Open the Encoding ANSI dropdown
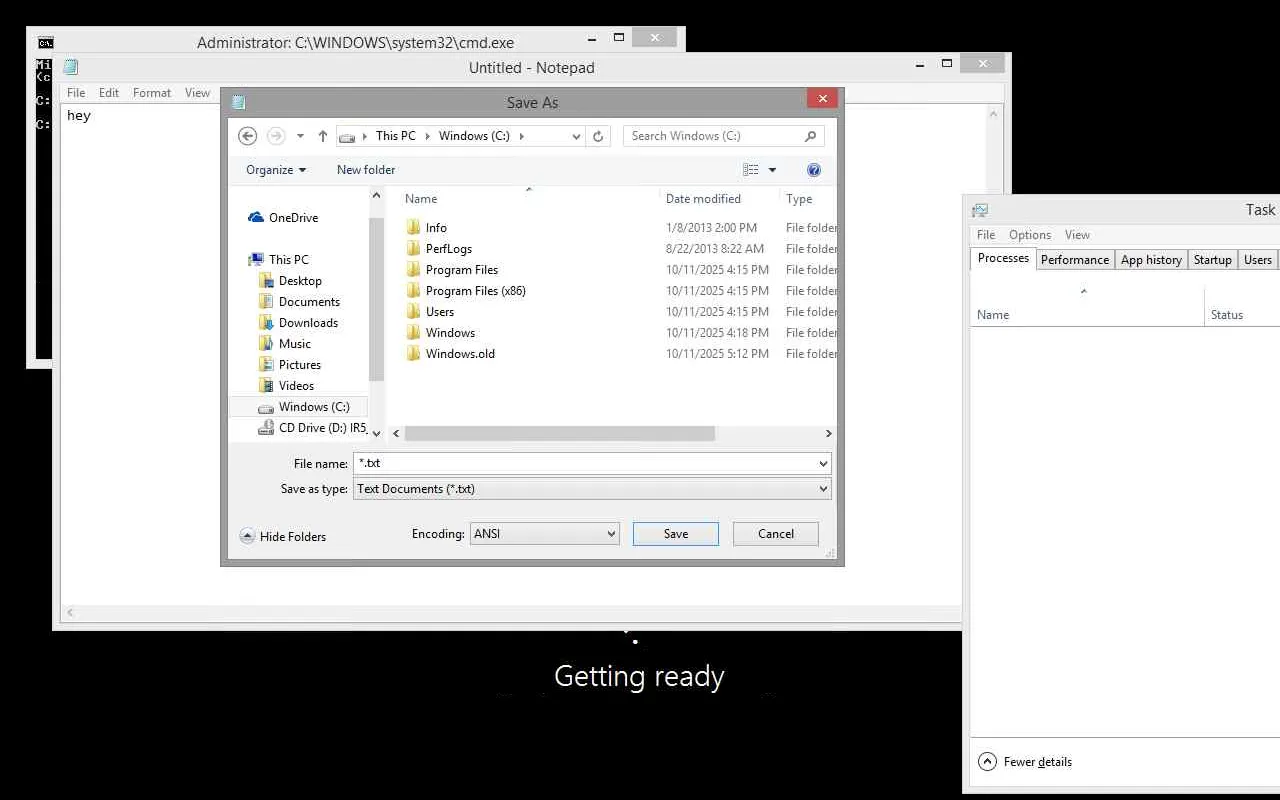This screenshot has height=800, width=1280. (x=544, y=534)
